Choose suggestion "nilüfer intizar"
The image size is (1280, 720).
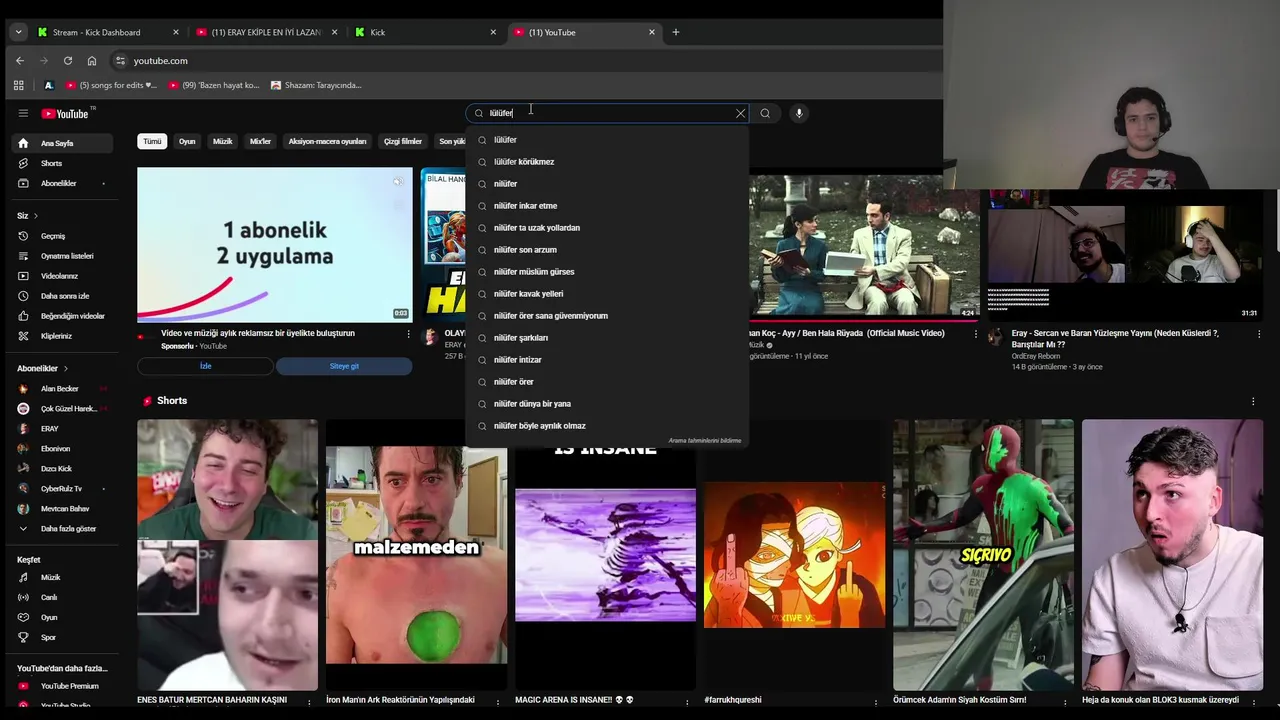[x=607, y=360]
